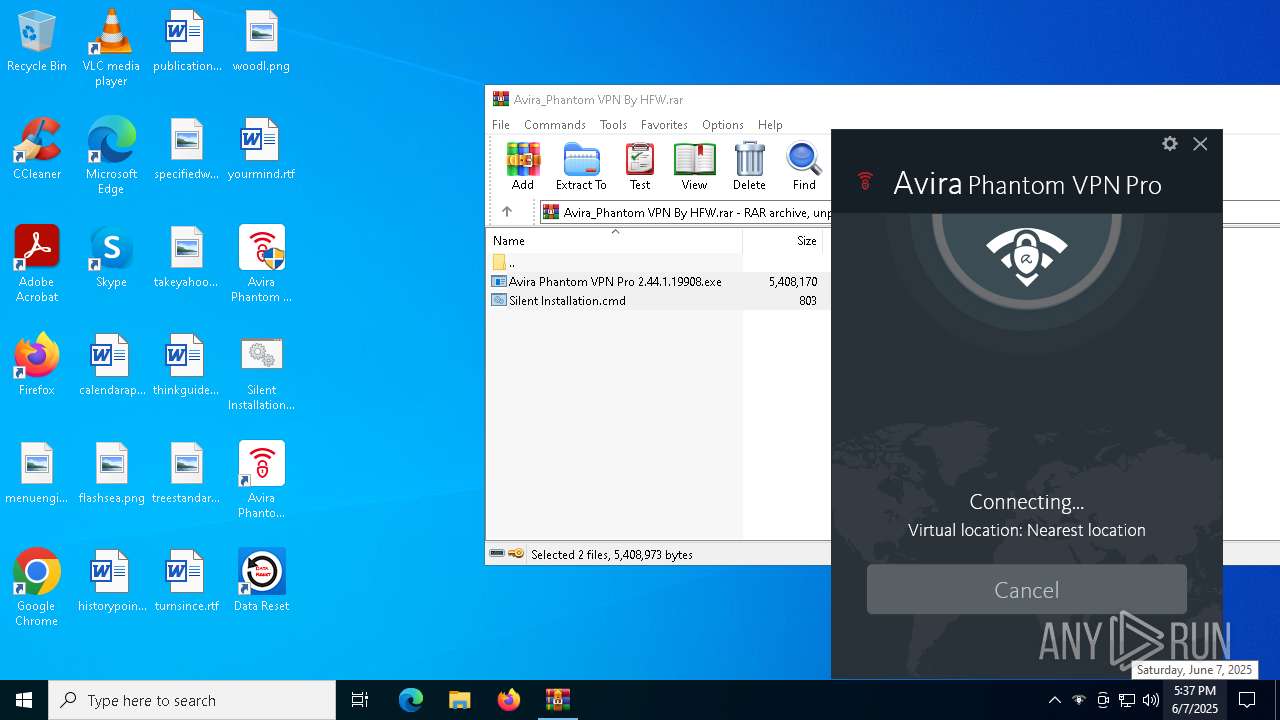Viewport: 1280px width, 720px height.
Task: Open CCleaner desktop shortcut
Action: point(37,149)
